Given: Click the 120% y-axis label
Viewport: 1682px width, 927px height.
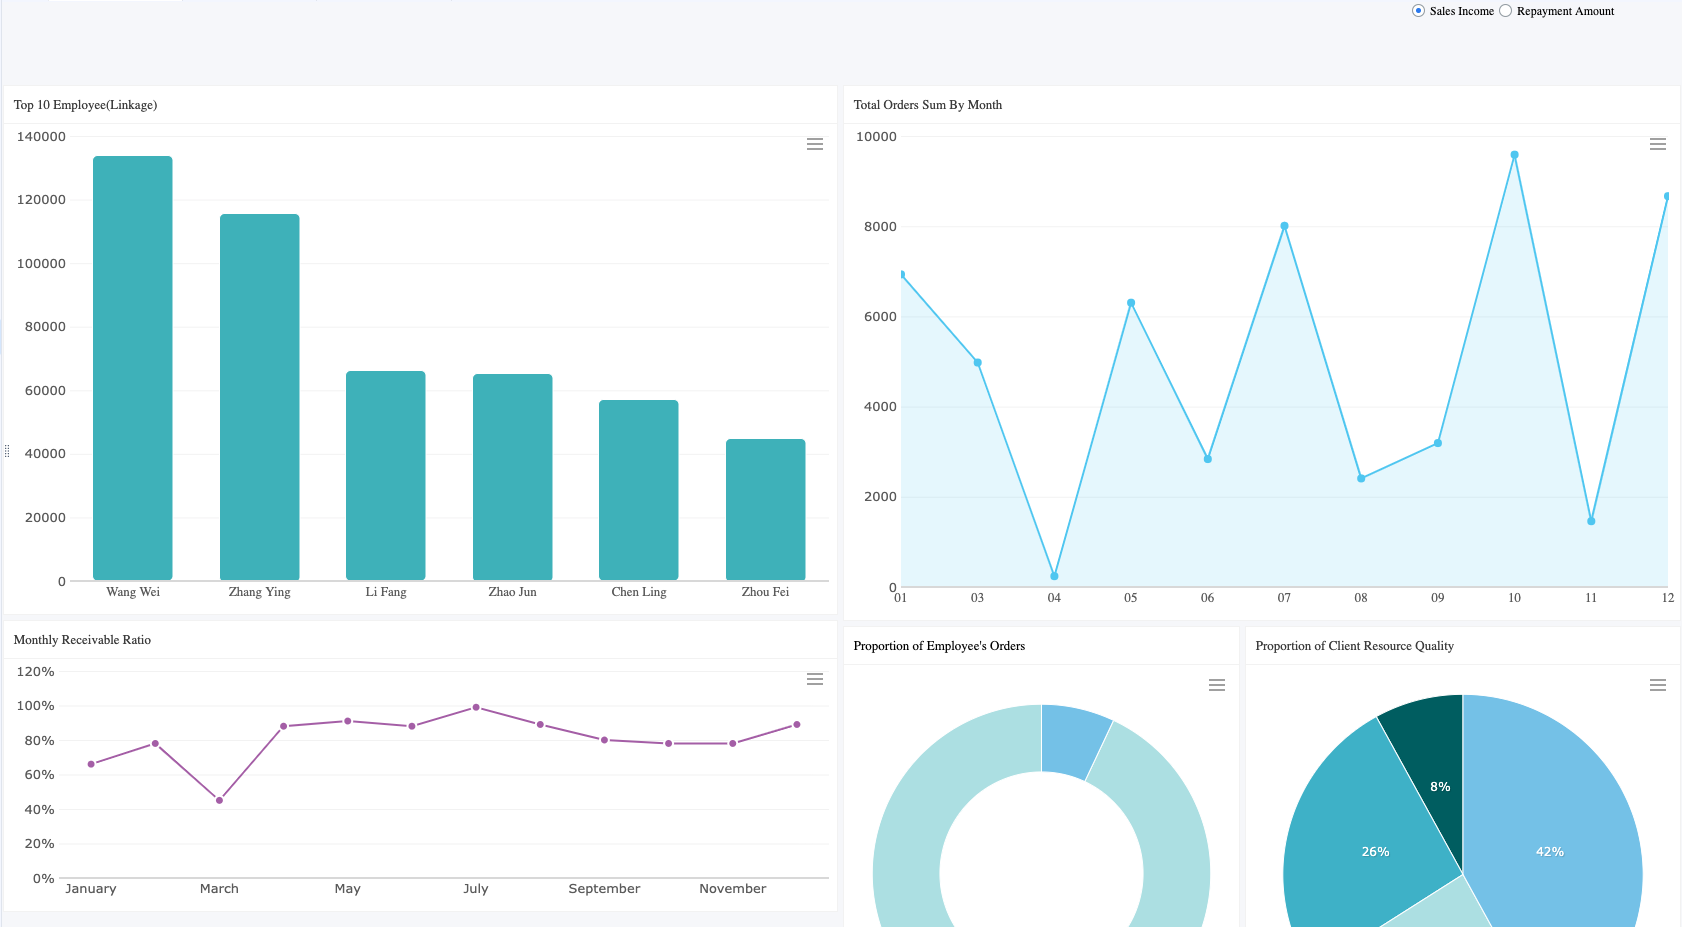Looking at the screenshot, I should (36, 672).
